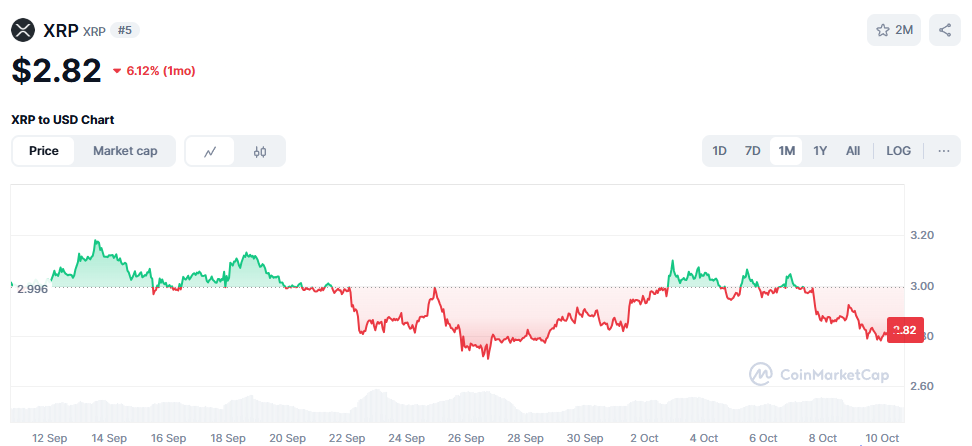
Task: Switch to the Market cap tab
Action: [125, 151]
